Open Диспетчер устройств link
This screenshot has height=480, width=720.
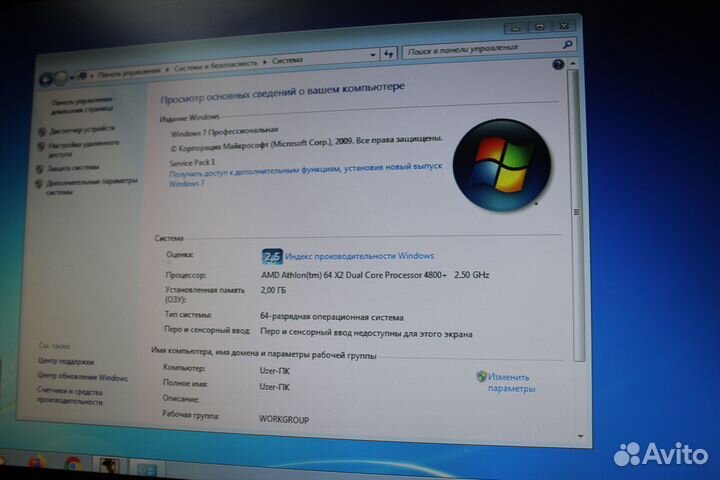82,130
